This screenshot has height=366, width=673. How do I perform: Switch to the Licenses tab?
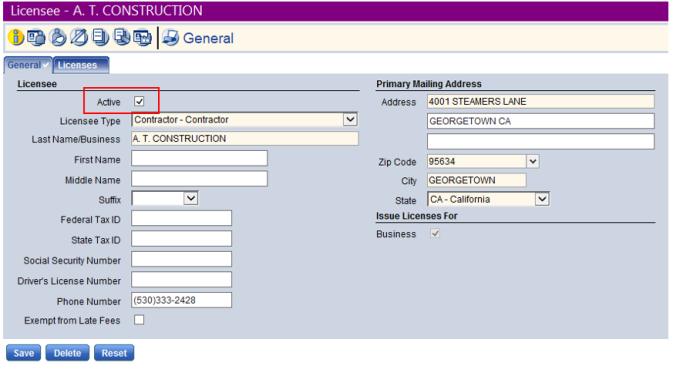click(81, 65)
